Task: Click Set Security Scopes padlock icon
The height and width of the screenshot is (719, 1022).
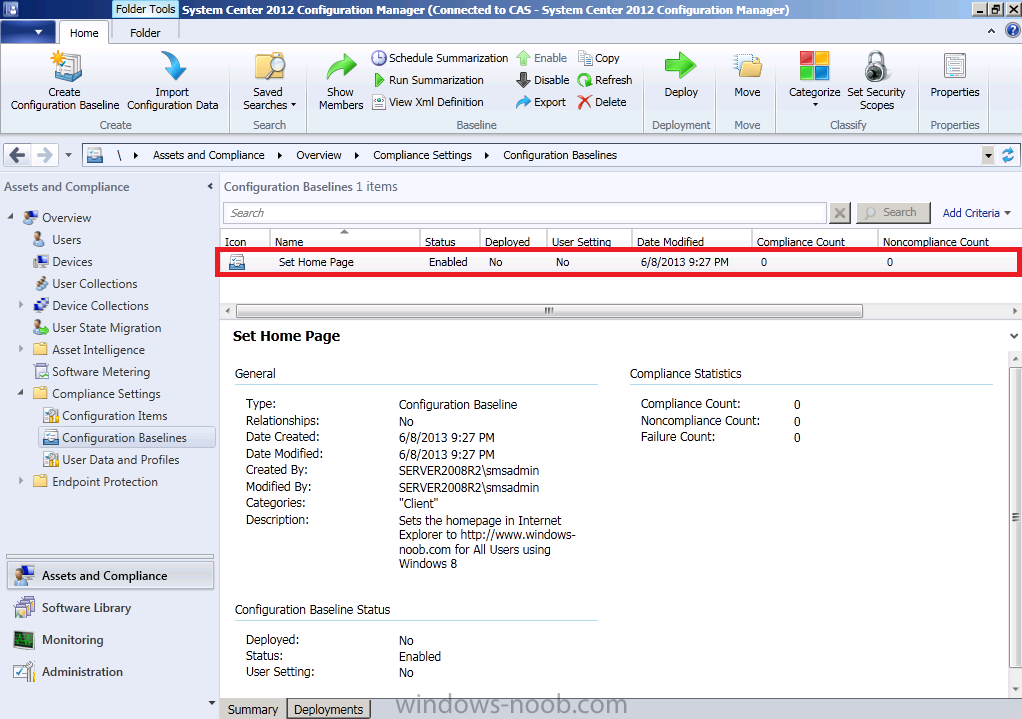Action: point(877,66)
